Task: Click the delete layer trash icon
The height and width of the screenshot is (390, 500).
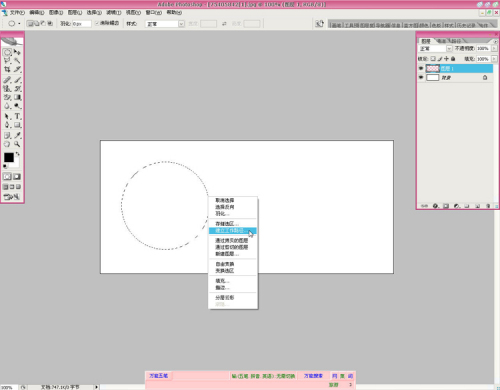Action: coord(488,206)
